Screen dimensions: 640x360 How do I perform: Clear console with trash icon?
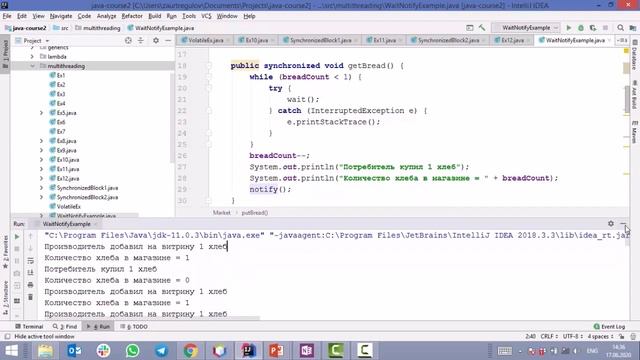(x=31, y=297)
